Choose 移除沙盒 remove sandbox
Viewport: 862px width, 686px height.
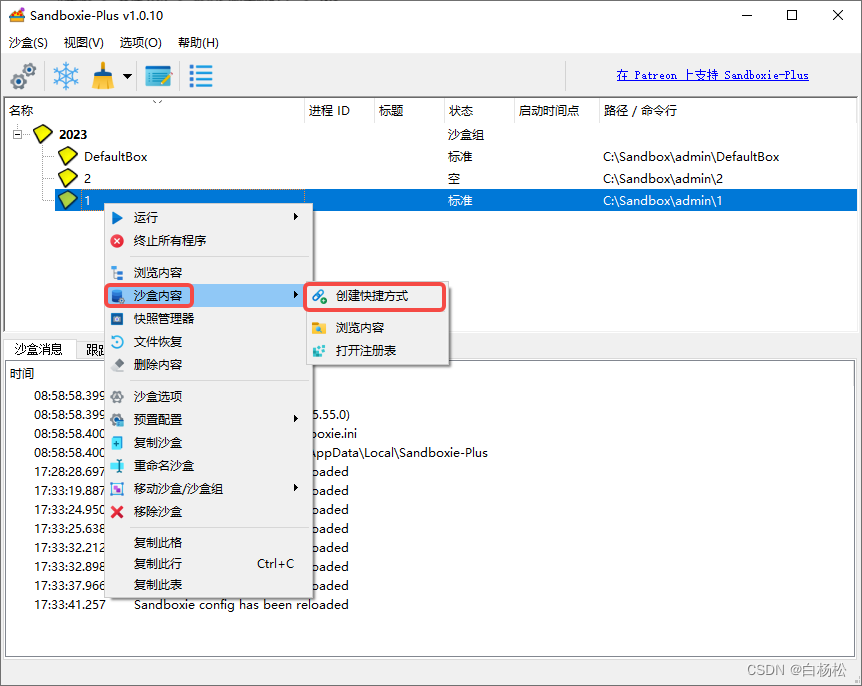208,512
